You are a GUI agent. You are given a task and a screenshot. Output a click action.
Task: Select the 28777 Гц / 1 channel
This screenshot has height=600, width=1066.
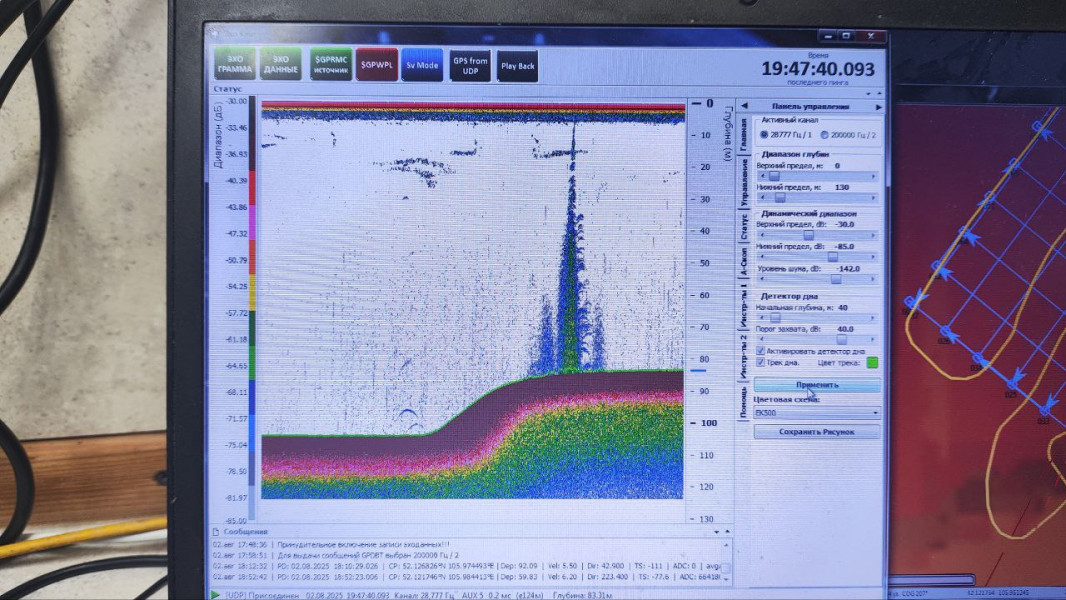pos(765,134)
